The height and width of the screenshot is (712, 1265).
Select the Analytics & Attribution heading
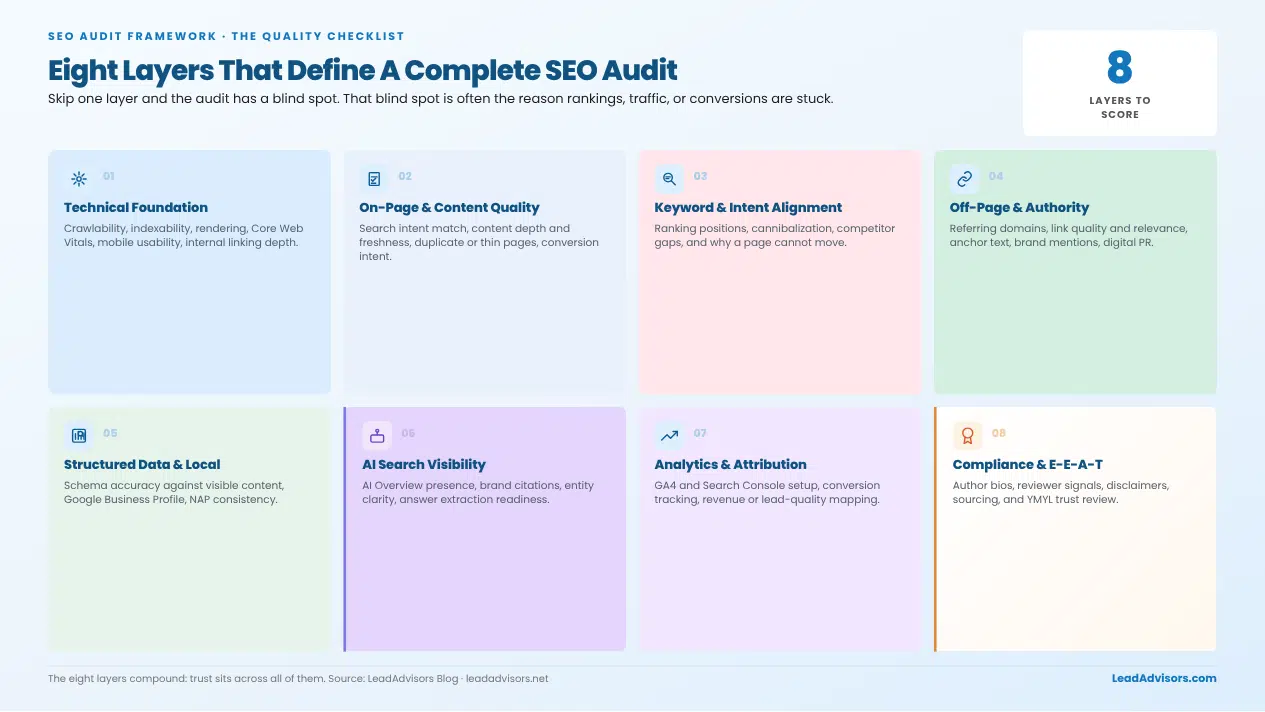point(730,465)
